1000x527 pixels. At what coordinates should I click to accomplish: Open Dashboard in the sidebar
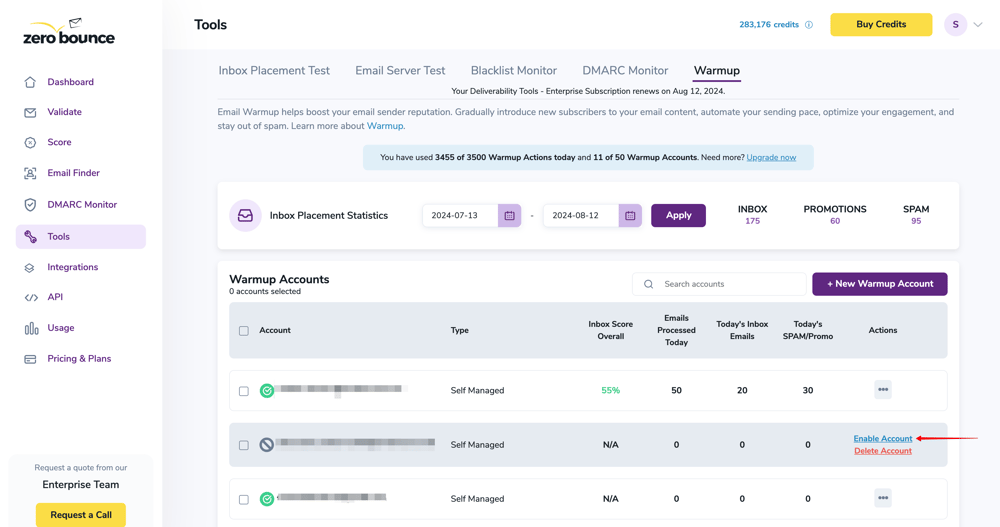click(70, 82)
